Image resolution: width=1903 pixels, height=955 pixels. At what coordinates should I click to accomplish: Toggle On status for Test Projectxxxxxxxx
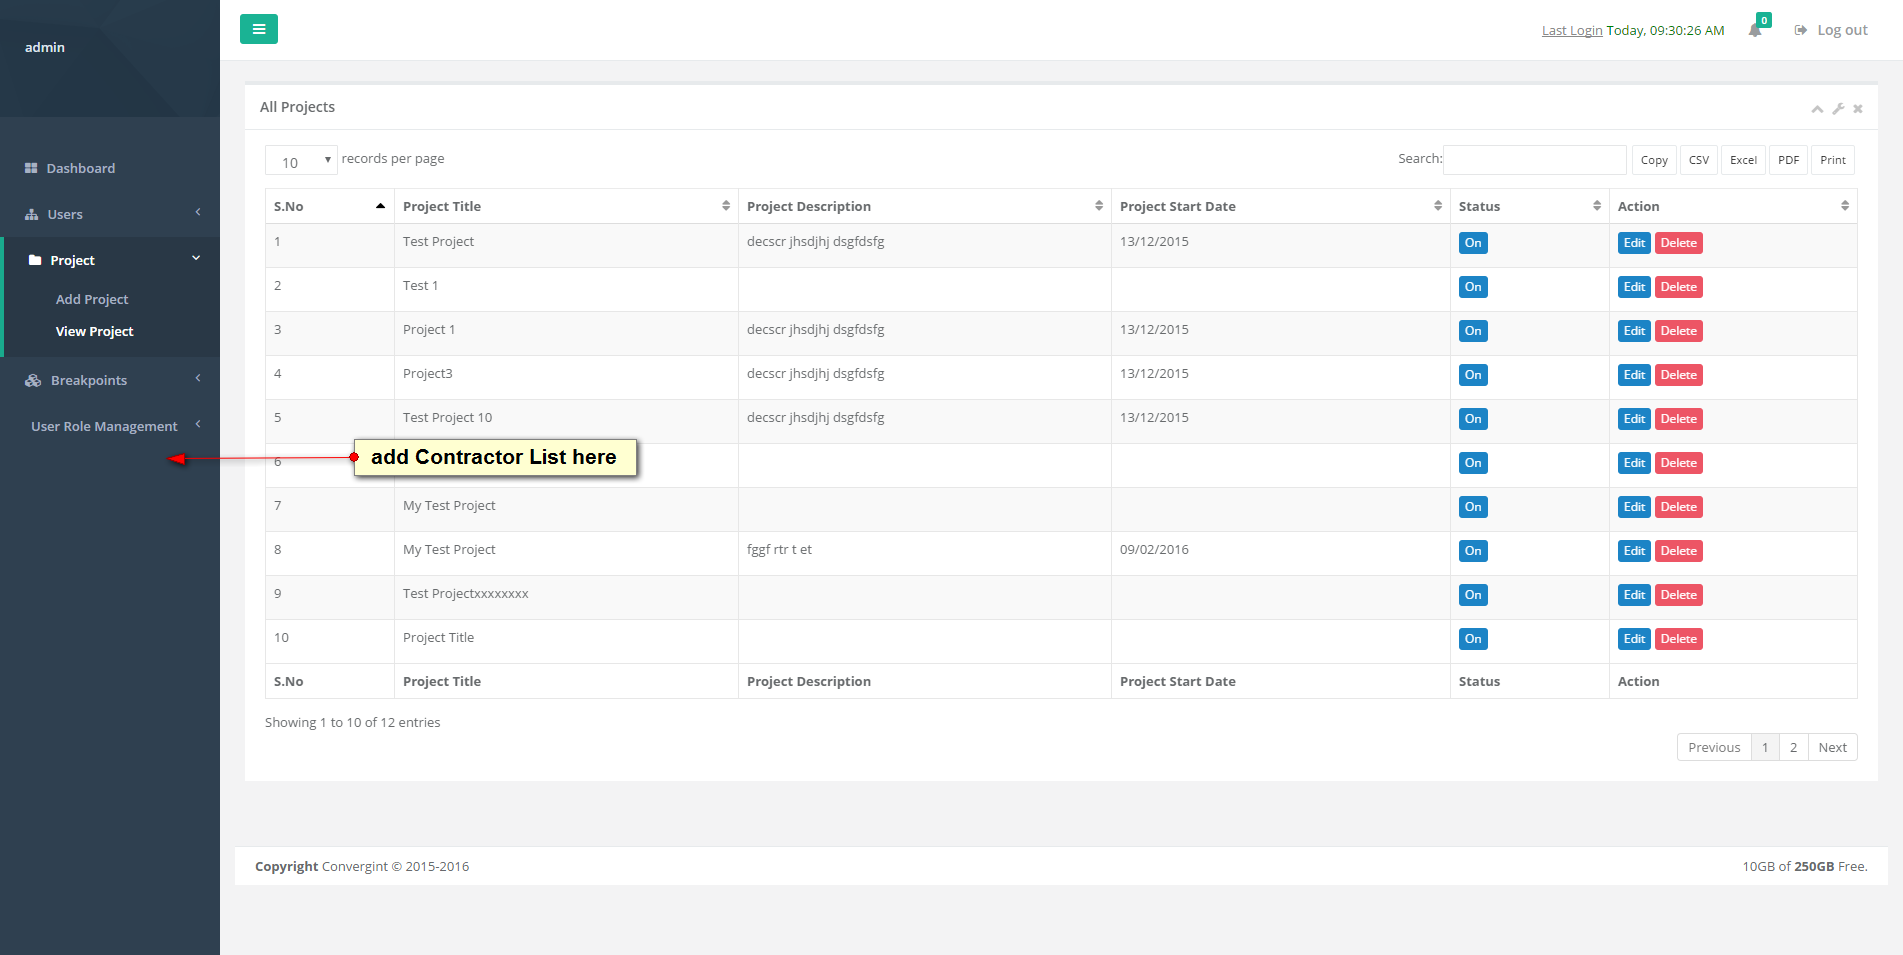1473,595
